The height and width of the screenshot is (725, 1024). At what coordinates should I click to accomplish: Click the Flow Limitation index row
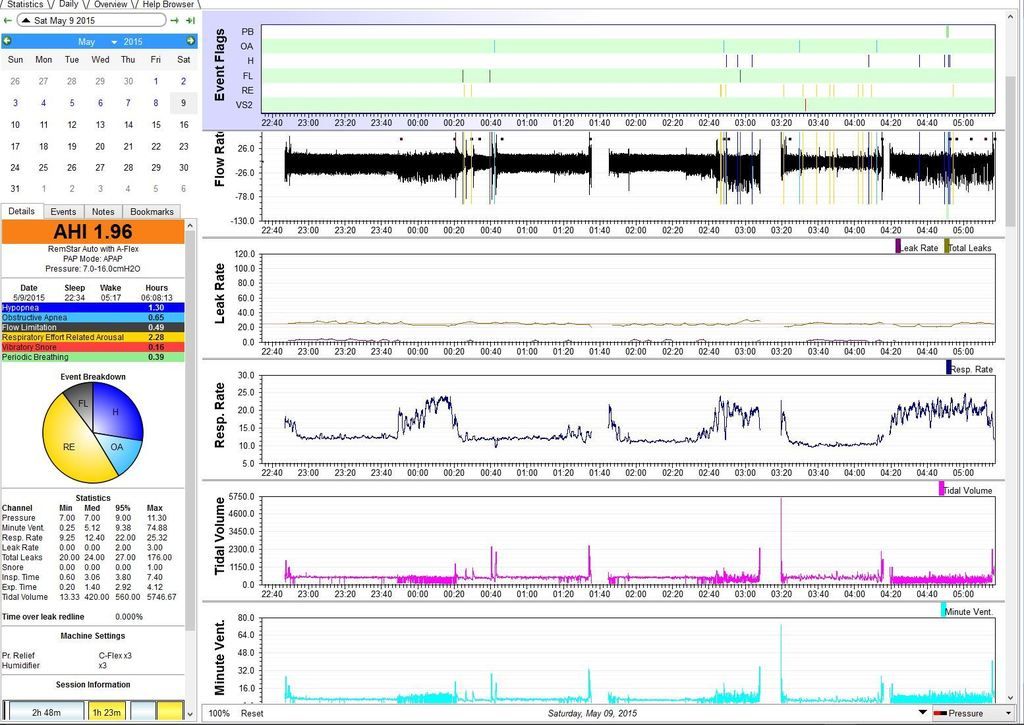point(93,327)
